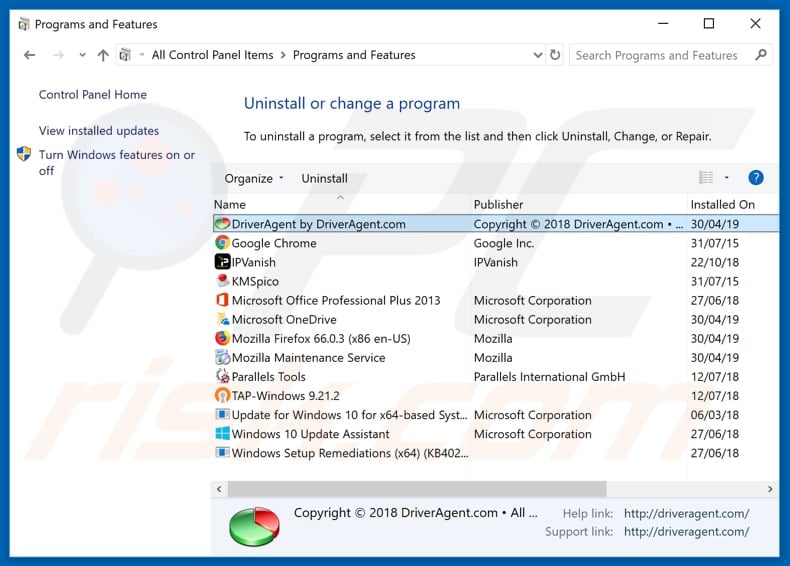Click the Uninstall toolbar button
The height and width of the screenshot is (566, 790).
(x=324, y=178)
